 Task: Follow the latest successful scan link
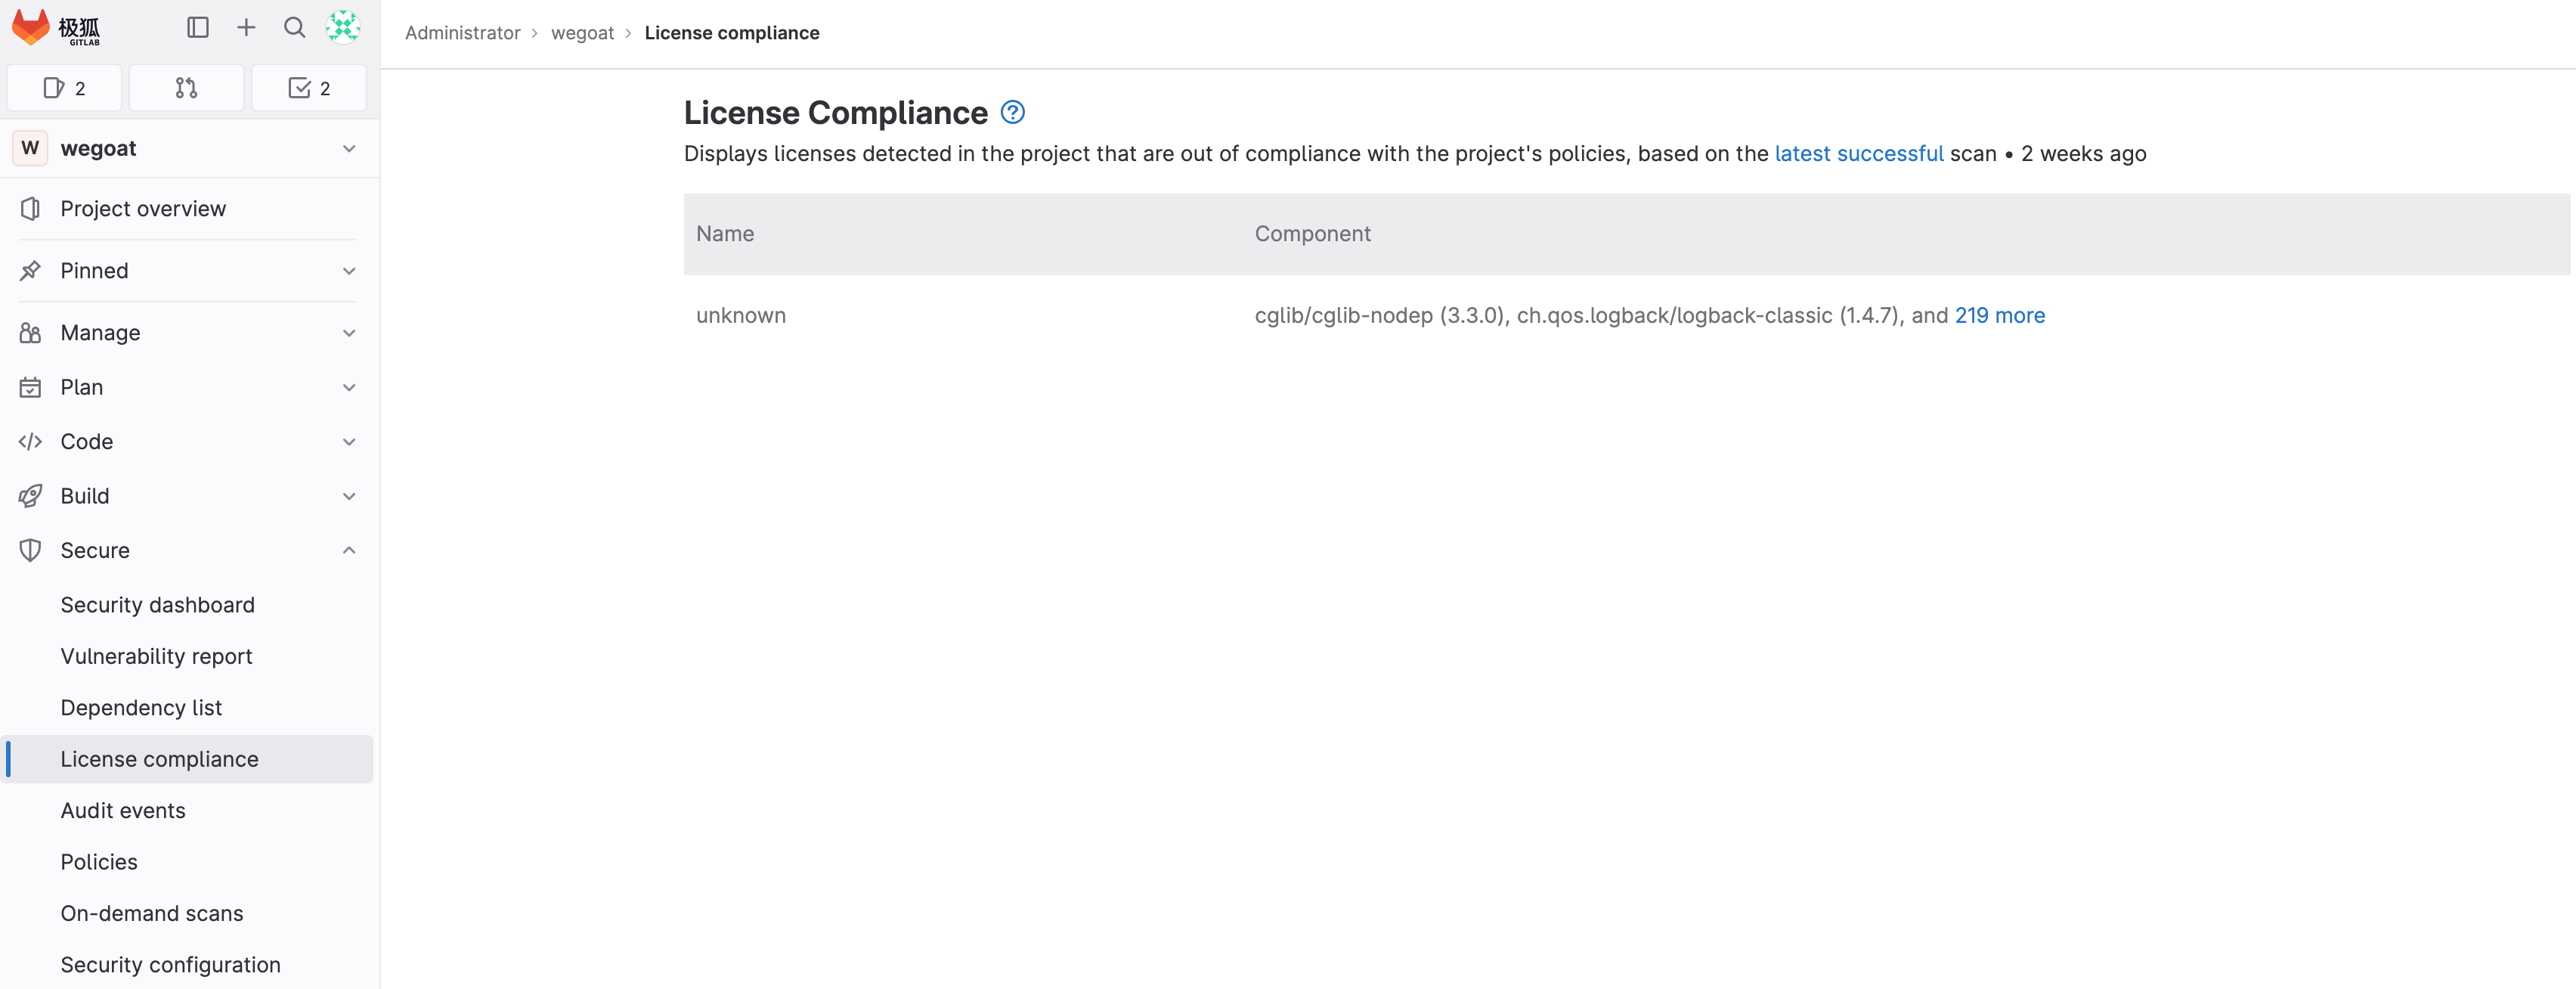coord(1858,153)
